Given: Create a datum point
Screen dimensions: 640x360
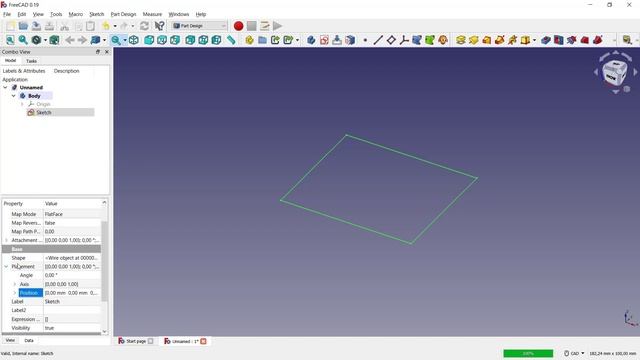Looking at the screenshot, I should [365, 40].
